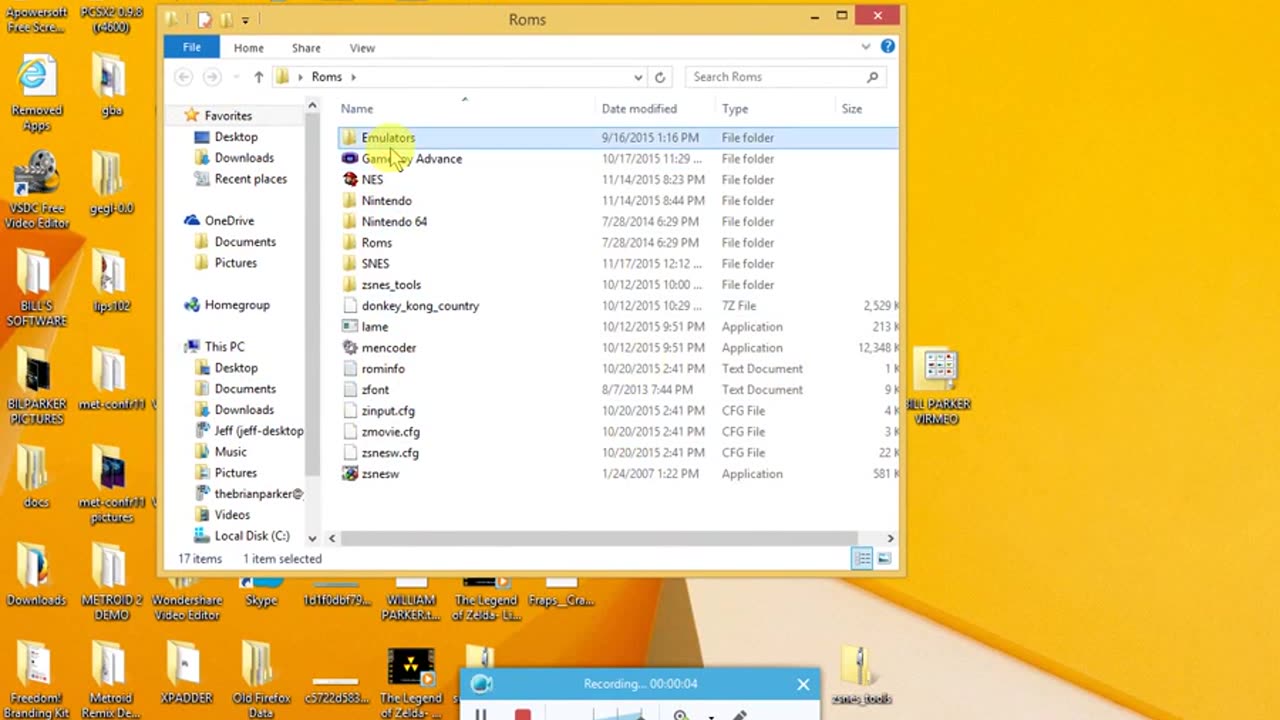Select the donkey_kong_country 7Z file icon
Image resolution: width=1280 pixels, height=720 pixels.
point(349,306)
